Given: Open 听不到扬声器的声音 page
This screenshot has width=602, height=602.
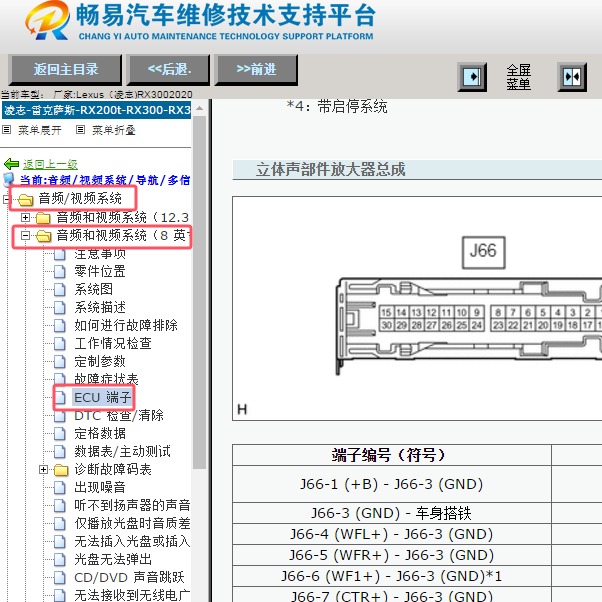Looking at the screenshot, I should click(x=132, y=506).
